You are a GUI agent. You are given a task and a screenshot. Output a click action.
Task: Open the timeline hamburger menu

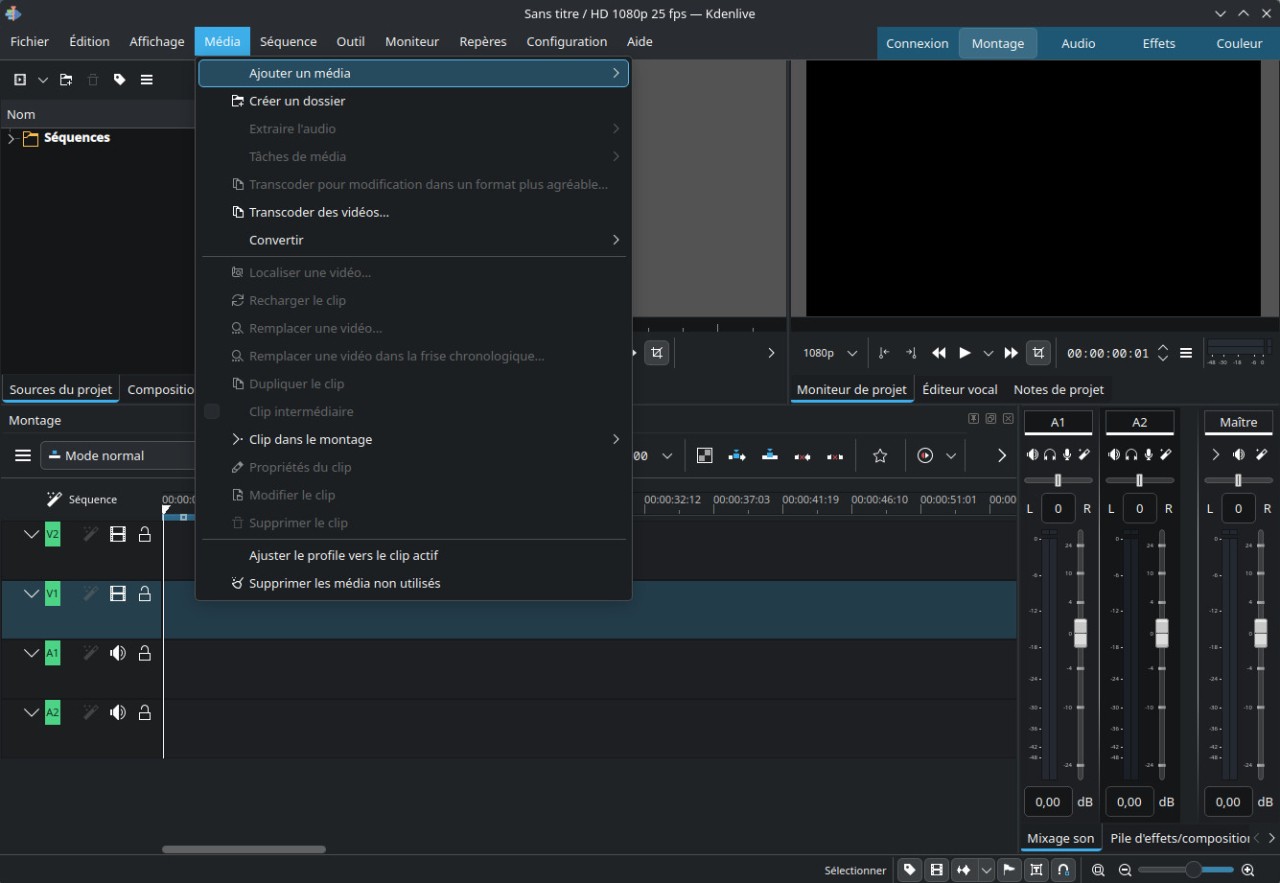(23, 456)
